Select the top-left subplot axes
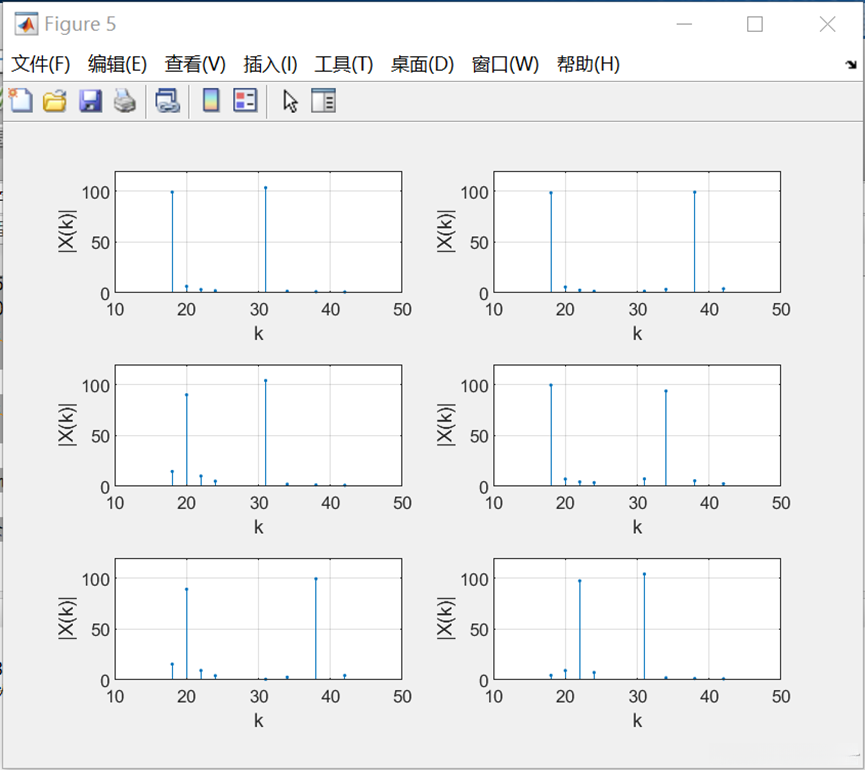865x770 pixels. coord(258,232)
